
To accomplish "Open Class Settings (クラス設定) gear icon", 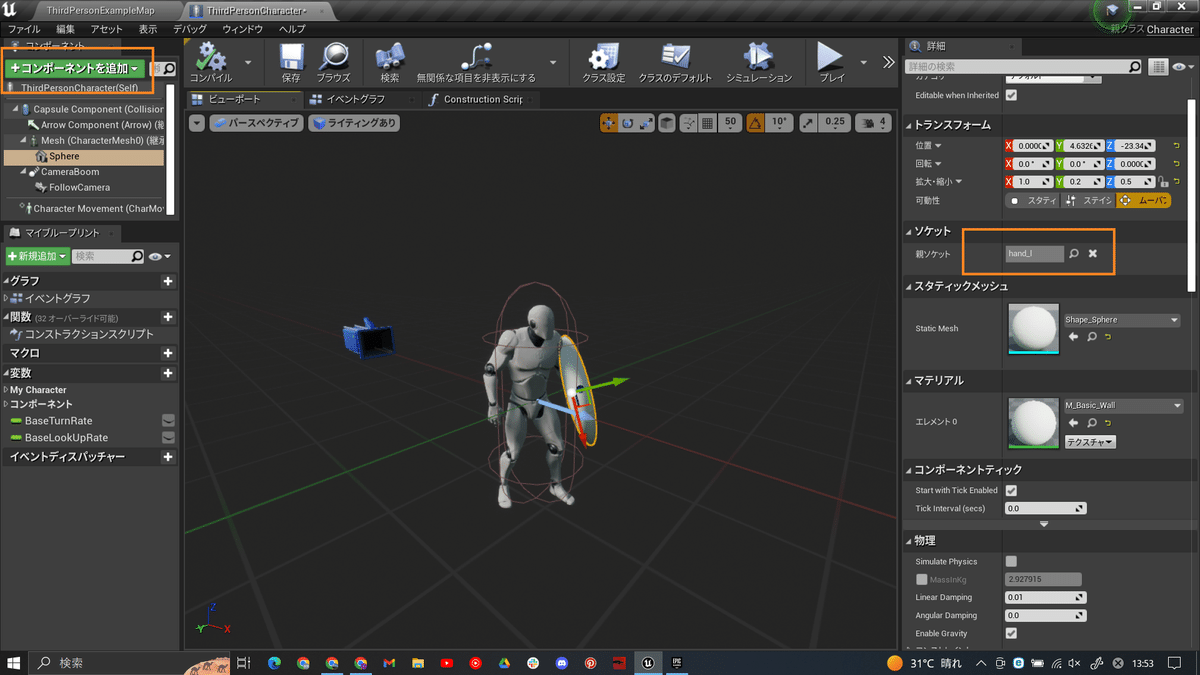I will click(603, 56).
